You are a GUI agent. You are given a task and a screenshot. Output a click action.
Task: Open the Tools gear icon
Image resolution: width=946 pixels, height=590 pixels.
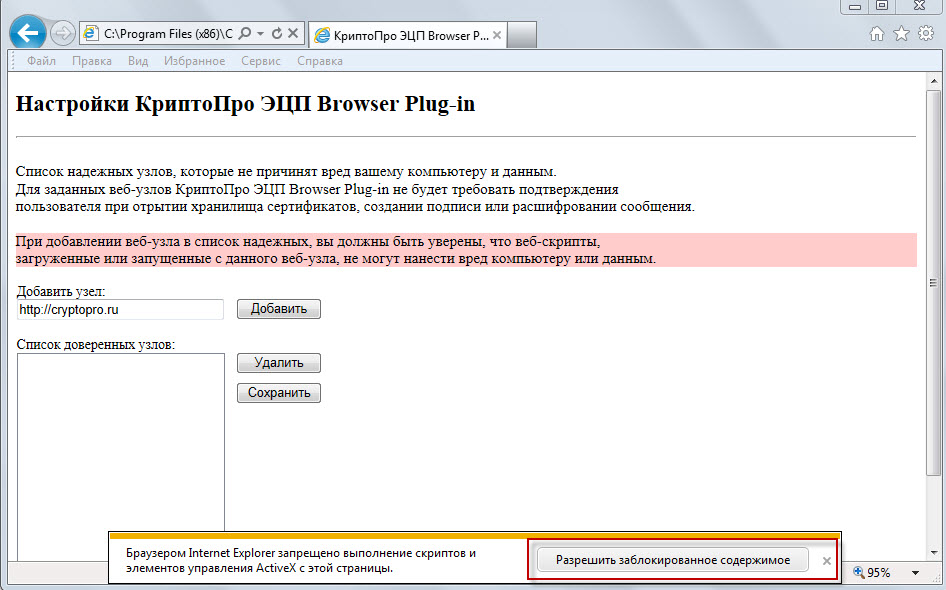pos(923,34)
